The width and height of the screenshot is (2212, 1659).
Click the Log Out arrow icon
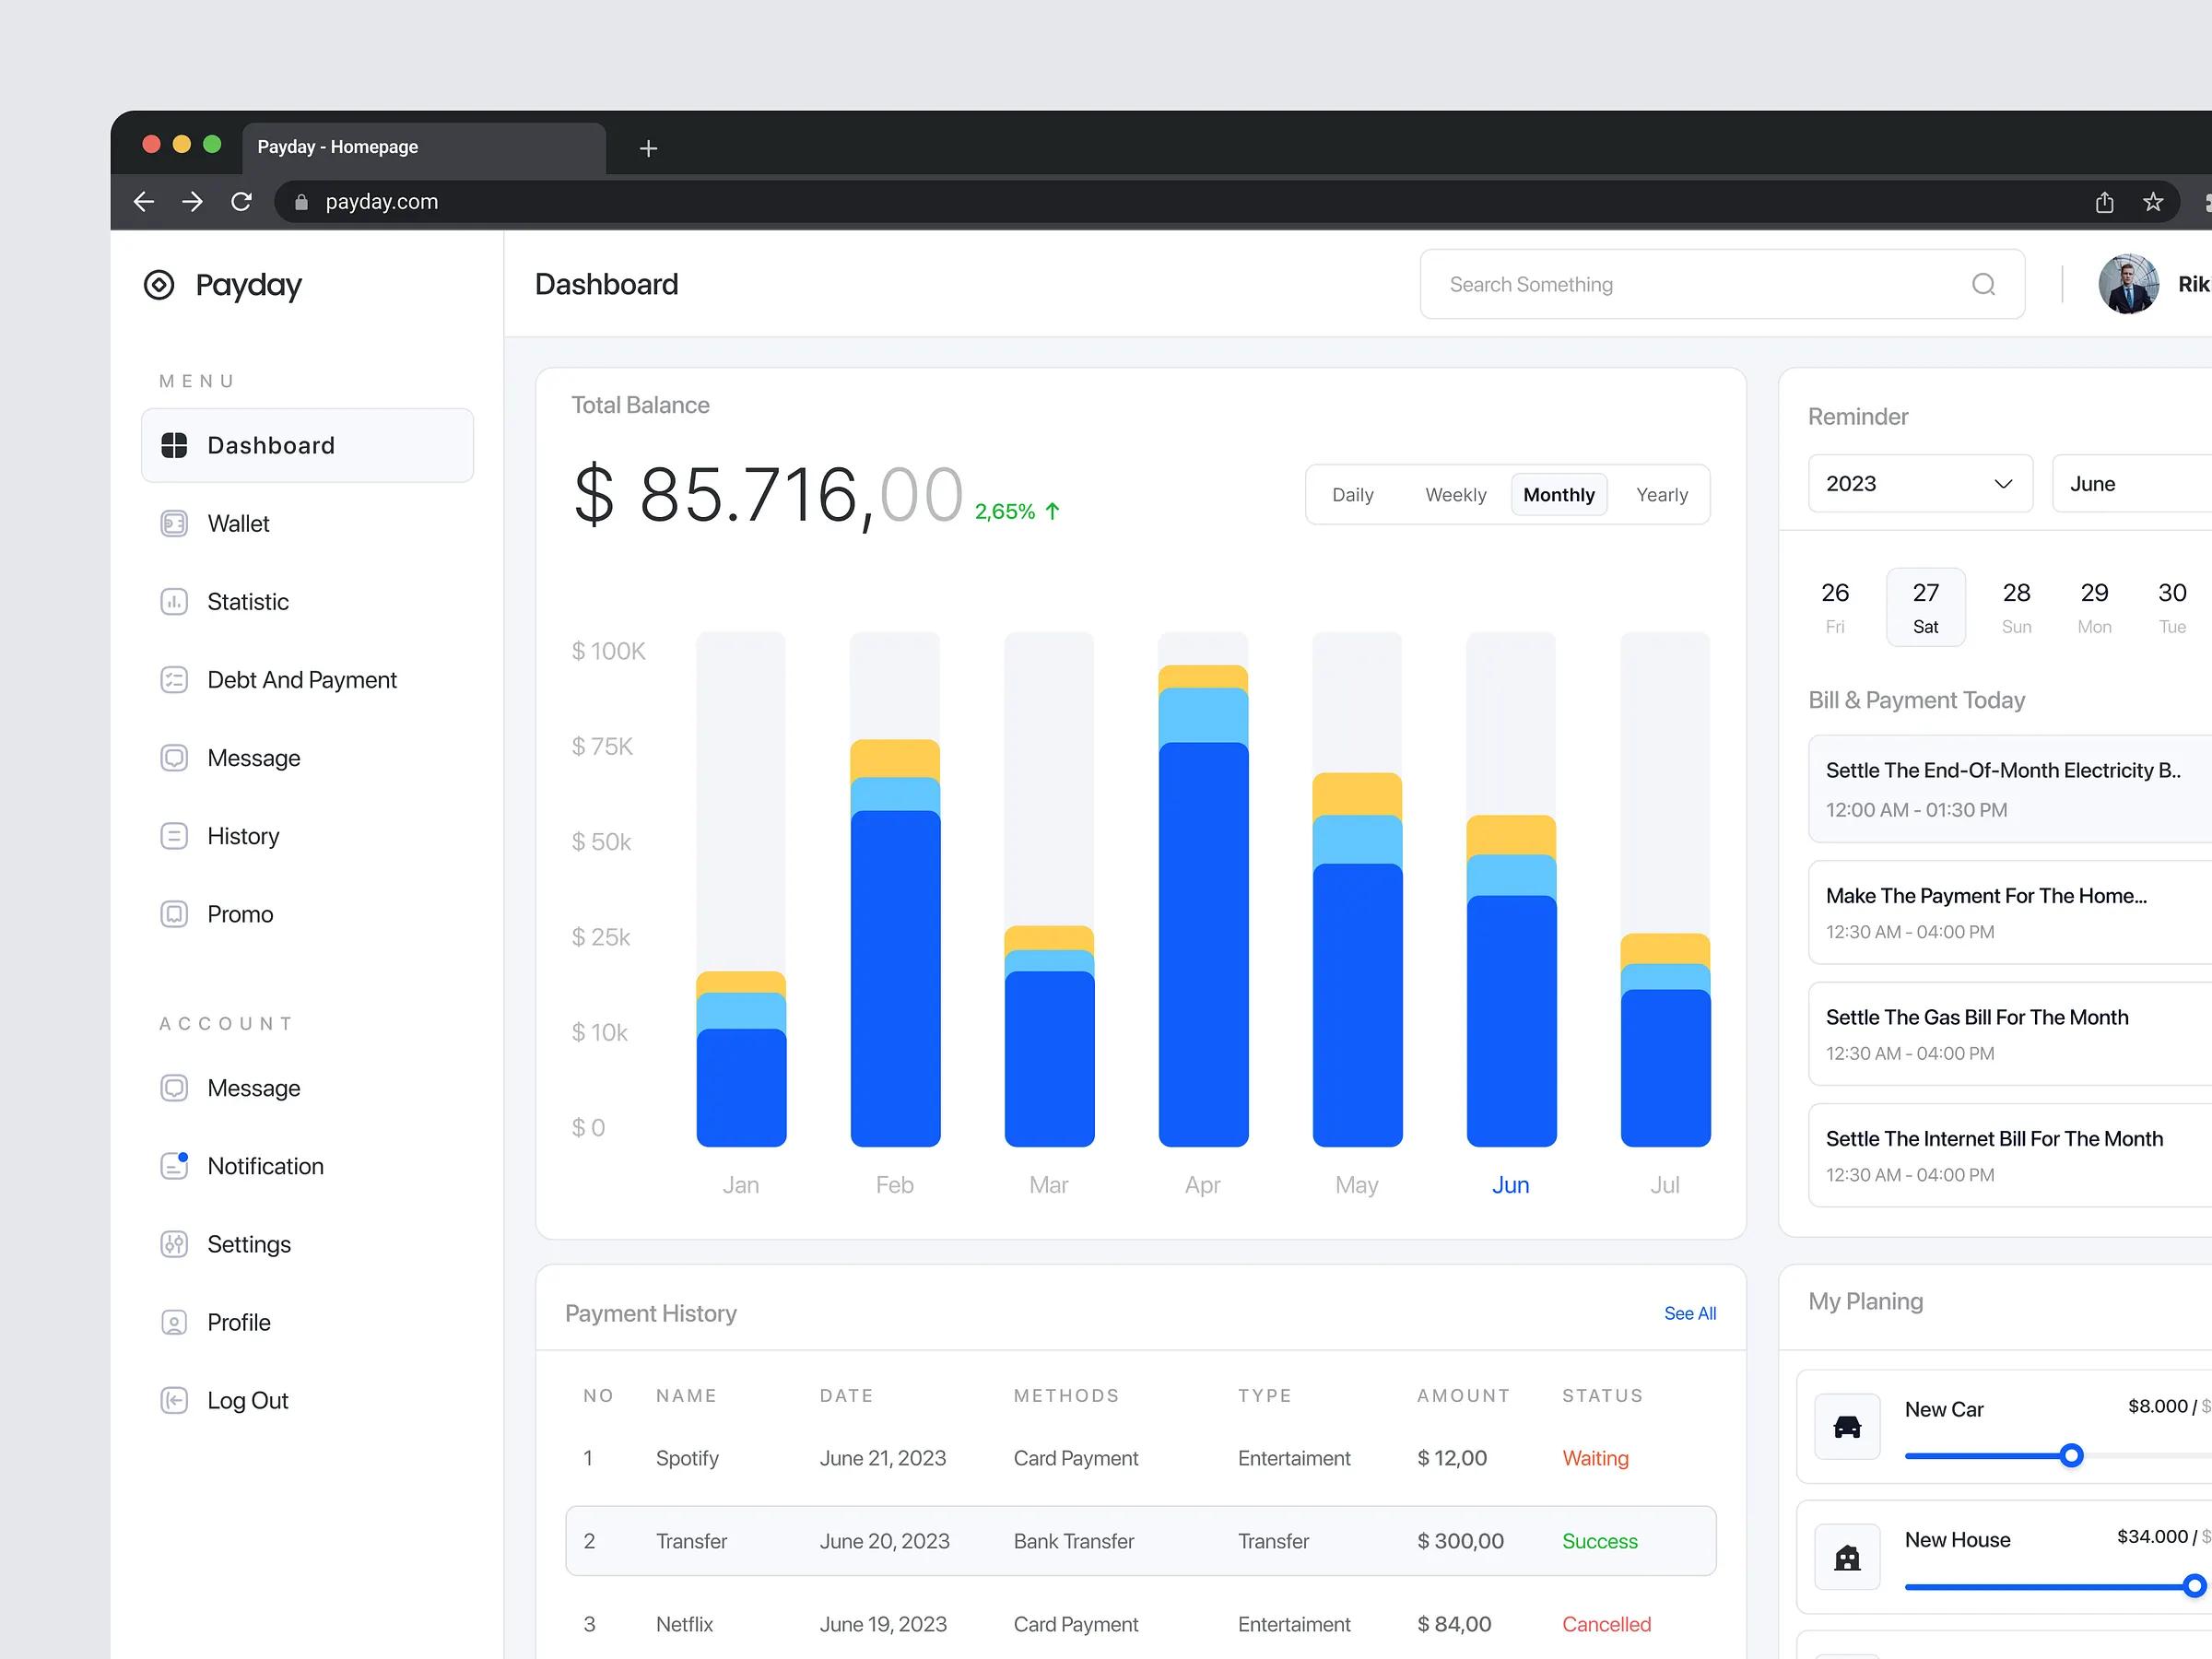(x=174, y=1400)
